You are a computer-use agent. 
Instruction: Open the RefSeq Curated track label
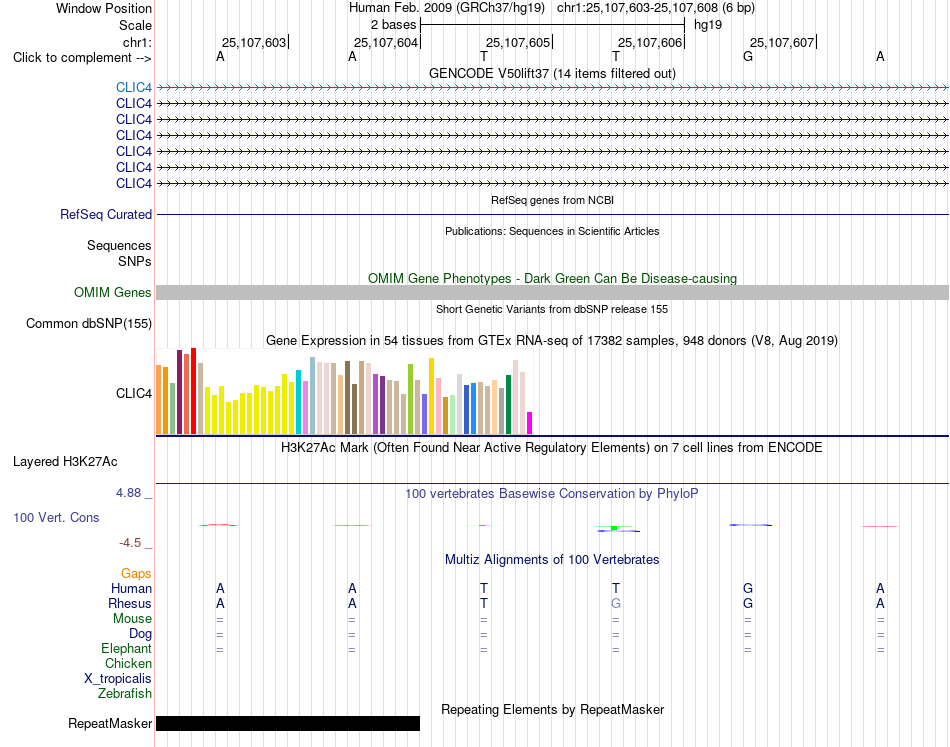point(106,214)
